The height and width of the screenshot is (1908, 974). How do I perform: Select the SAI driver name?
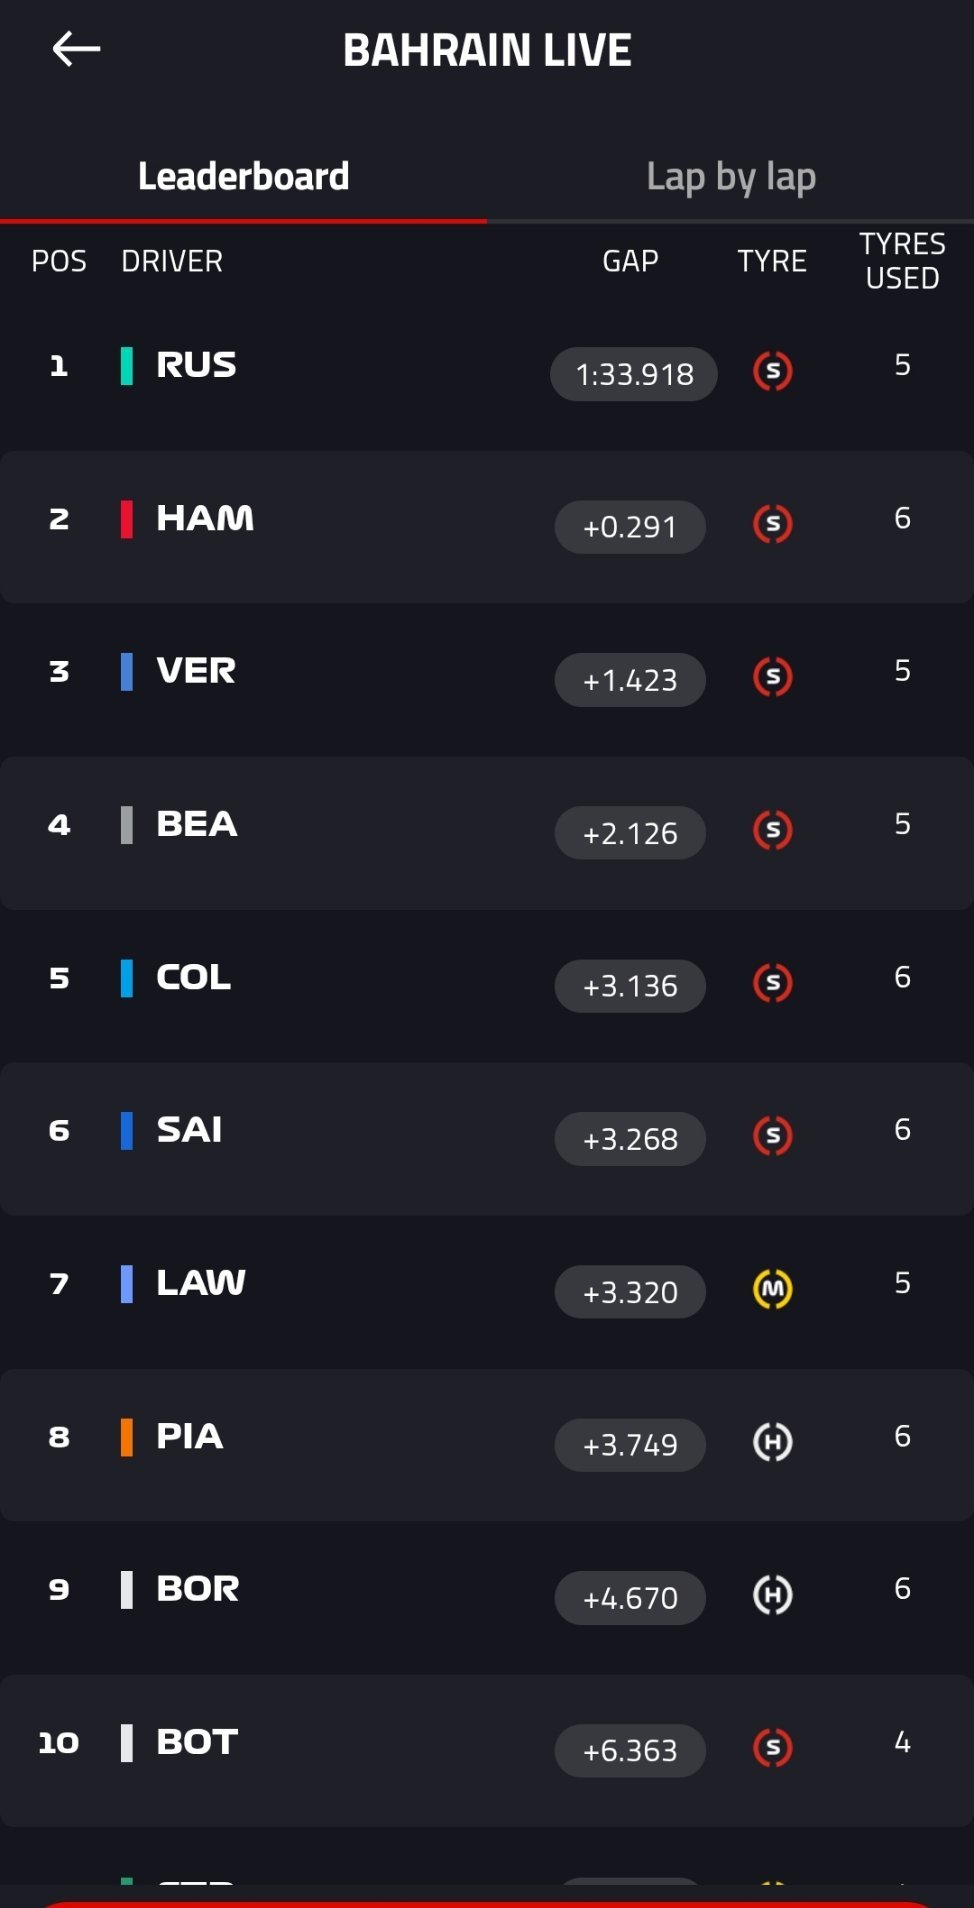pyautogui.click(x=189, y=1130)
